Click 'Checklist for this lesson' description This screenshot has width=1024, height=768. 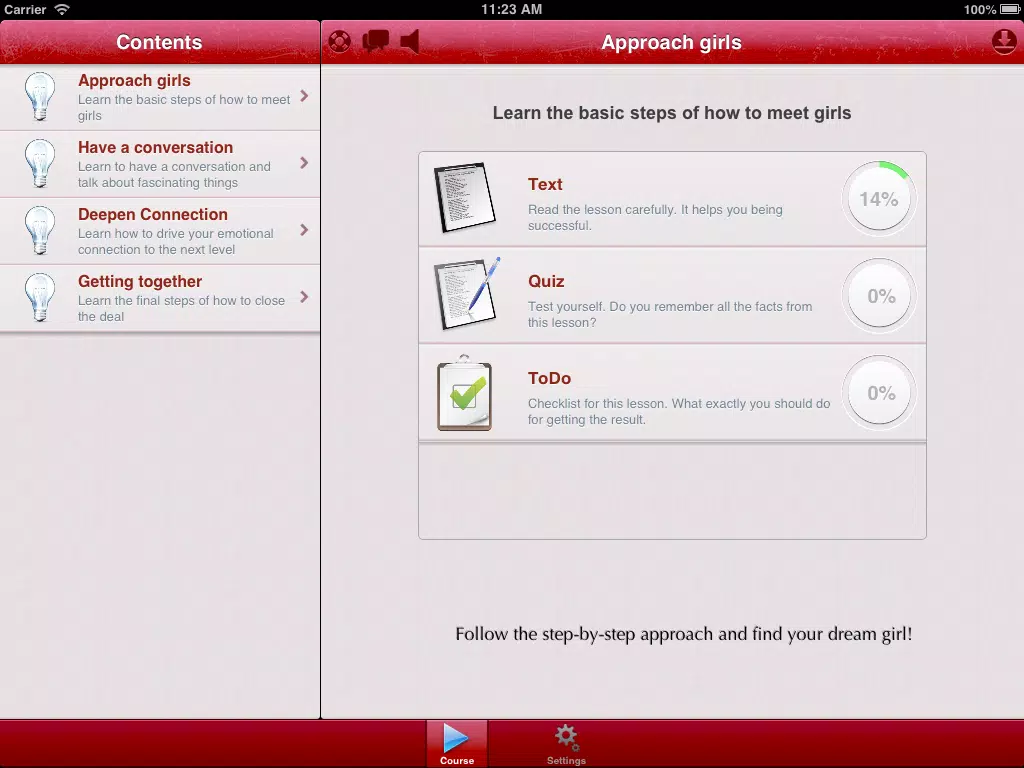click(x=679, y=411)
